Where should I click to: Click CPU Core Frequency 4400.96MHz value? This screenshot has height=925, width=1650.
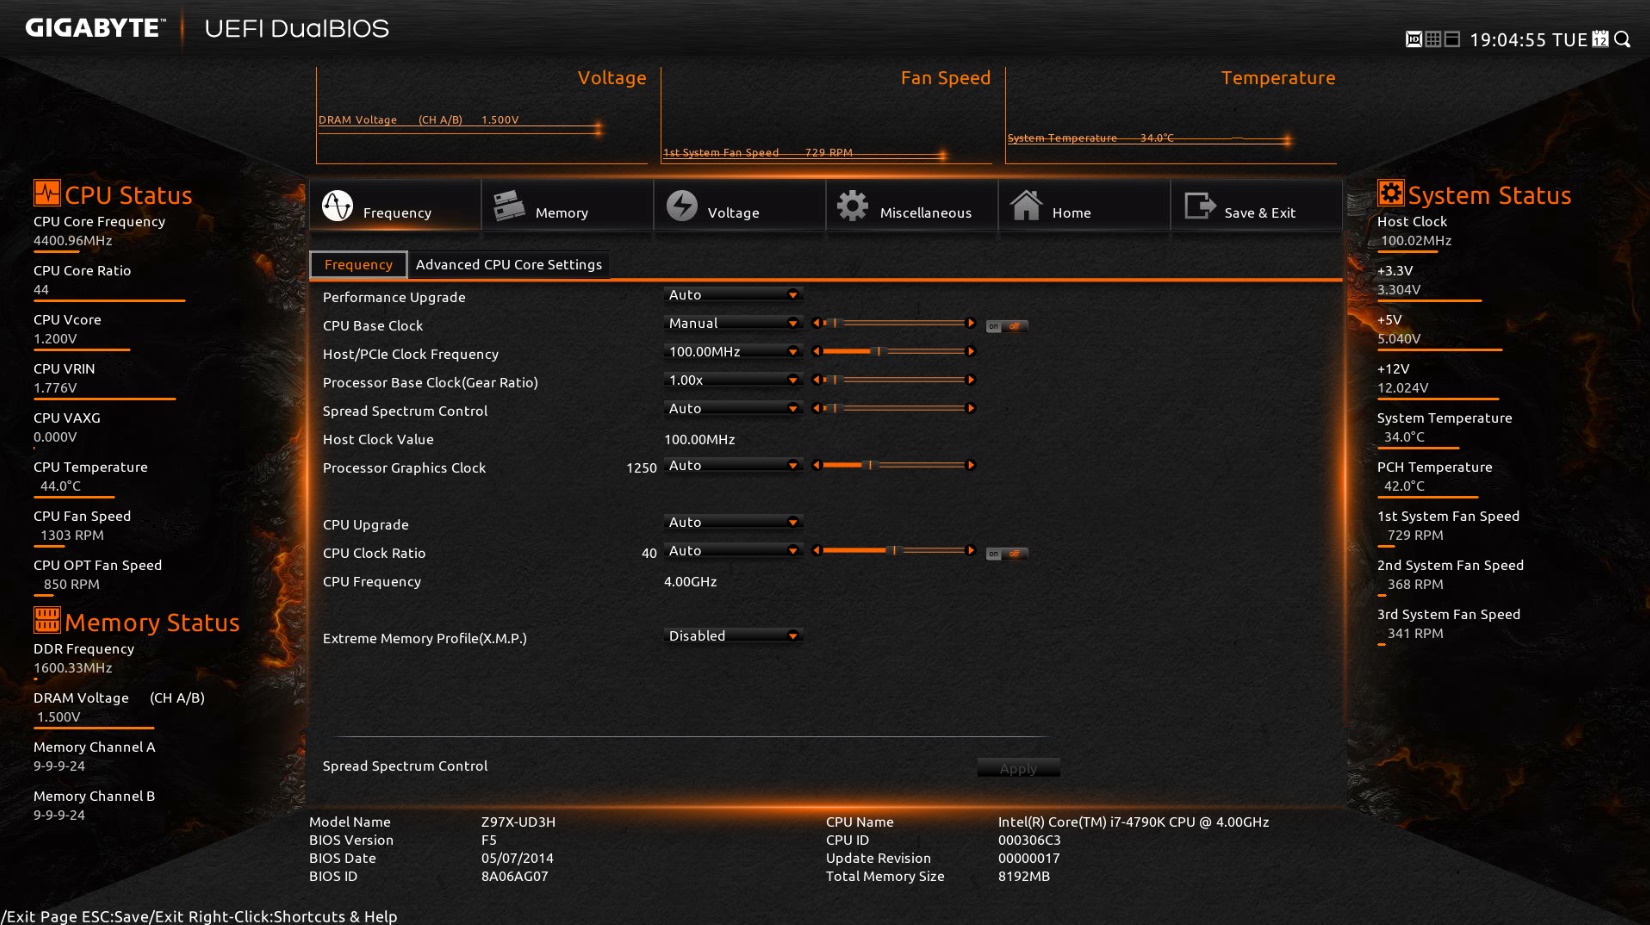point(73,240)
